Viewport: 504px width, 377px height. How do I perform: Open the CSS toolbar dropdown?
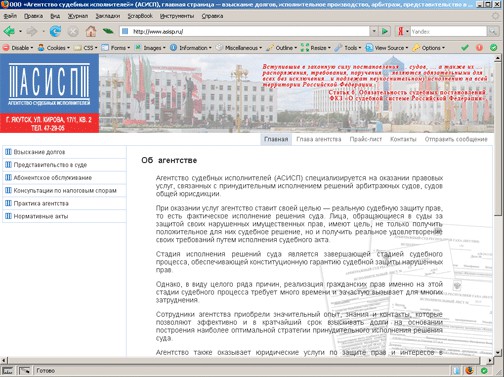click(86, 48)
